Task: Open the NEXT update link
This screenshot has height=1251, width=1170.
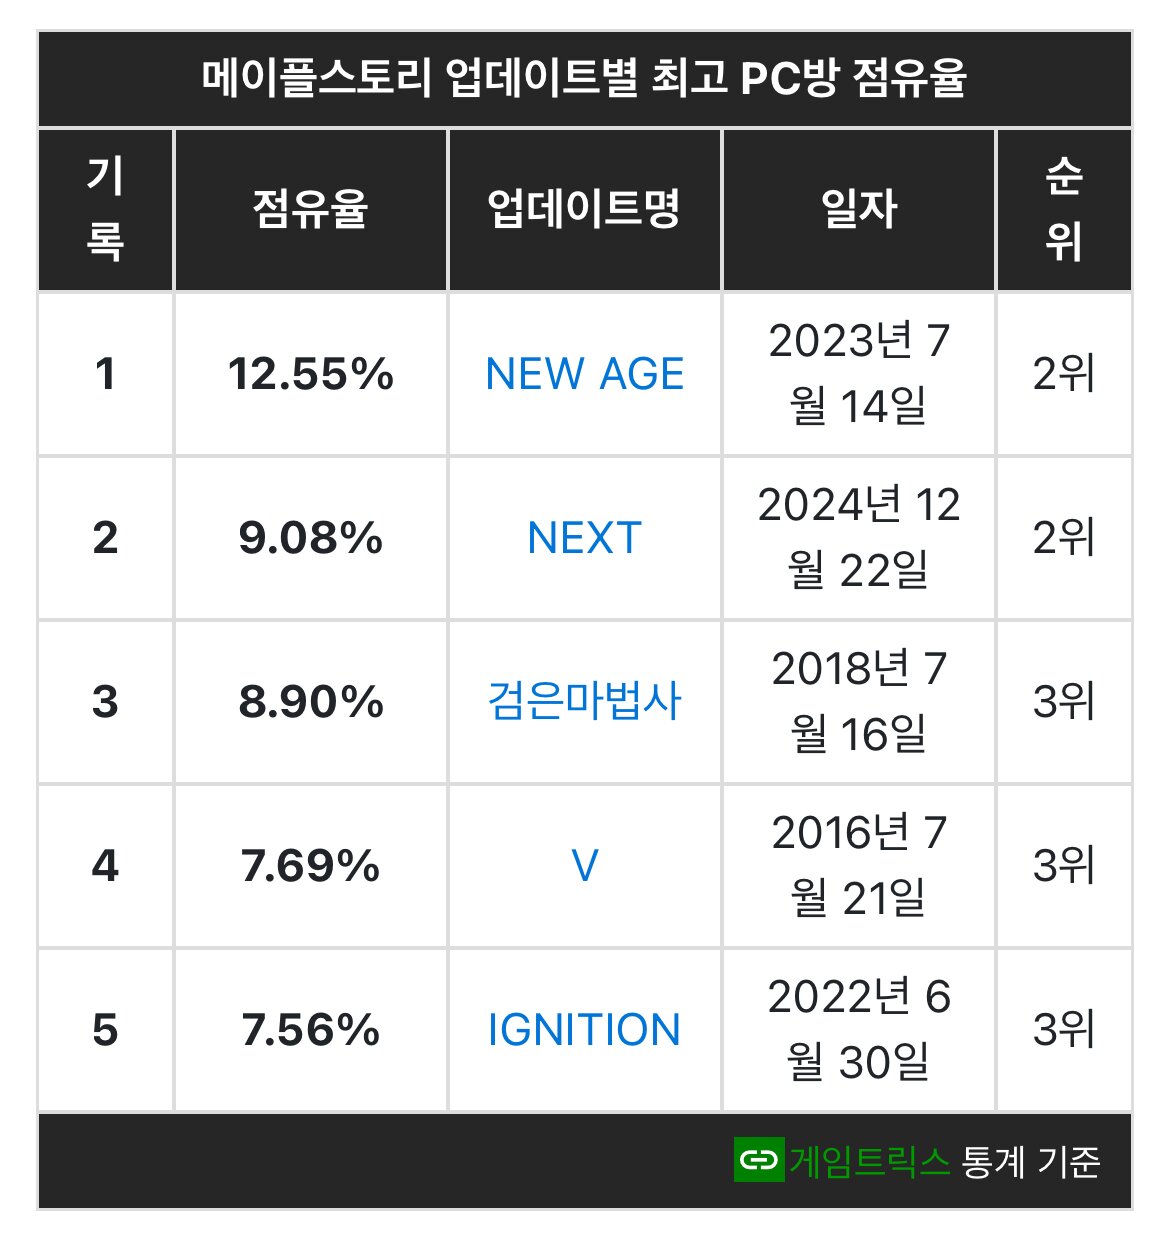Action: click(585, 538)
